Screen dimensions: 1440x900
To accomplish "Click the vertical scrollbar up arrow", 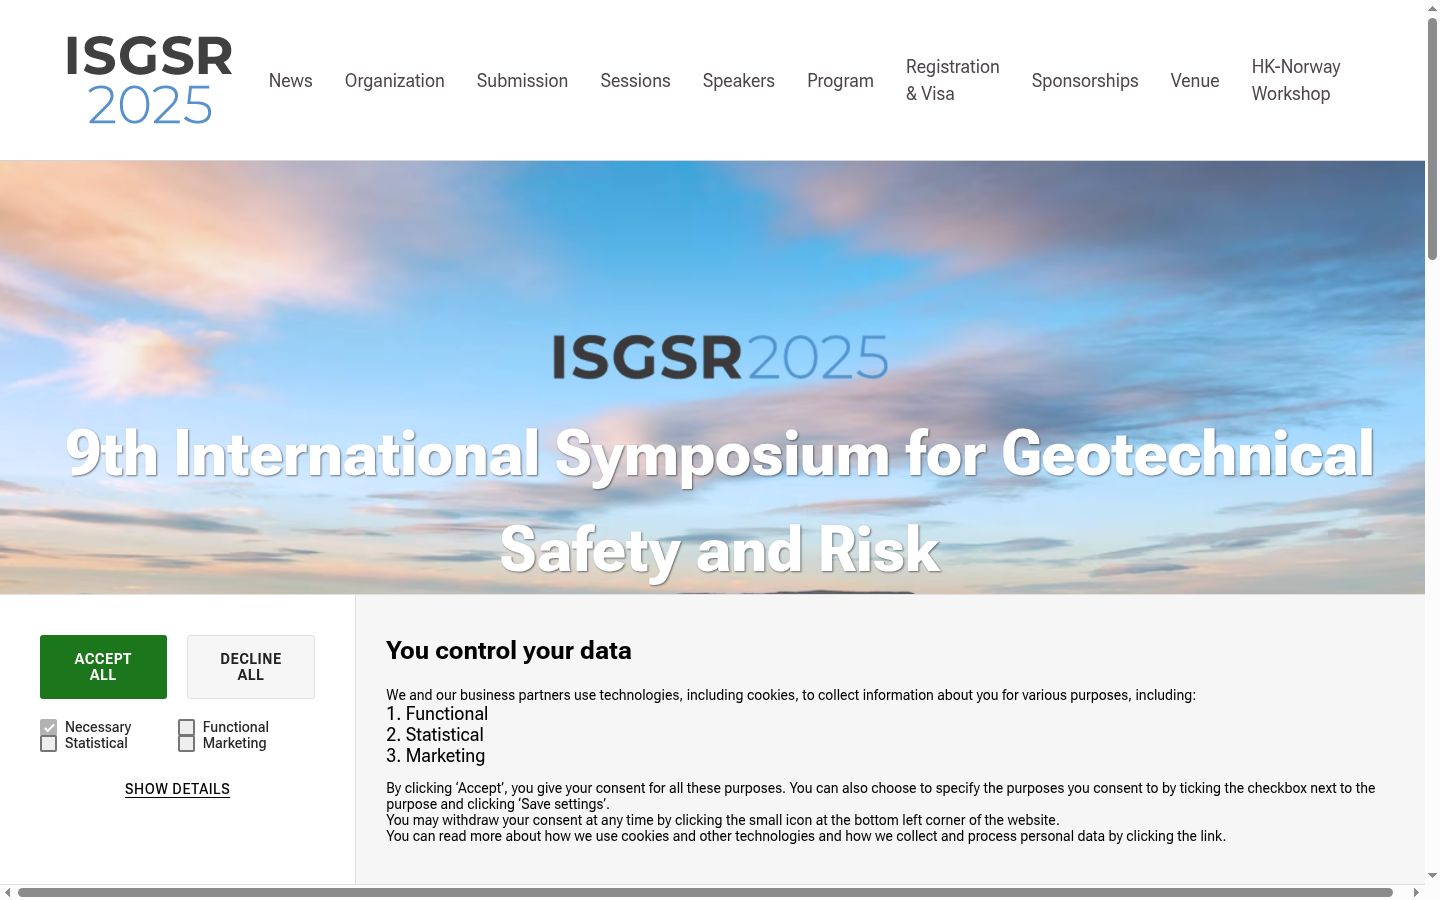I will (x=1432, y=8).
